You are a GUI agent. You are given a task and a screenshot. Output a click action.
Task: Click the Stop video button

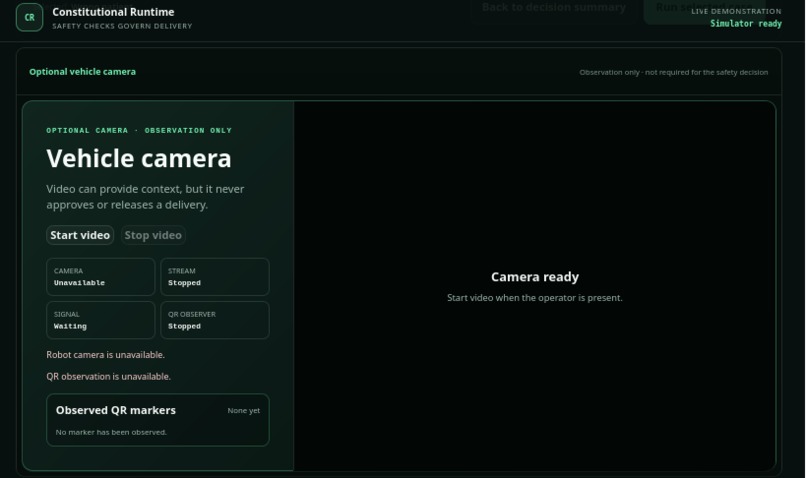click(153, 235)
